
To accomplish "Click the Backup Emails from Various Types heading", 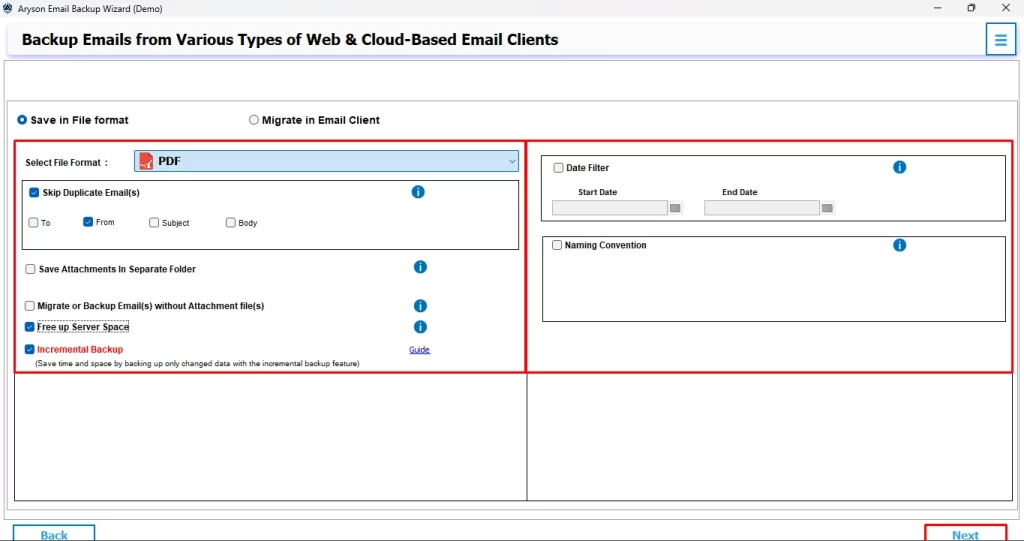I will click(290, 40).
